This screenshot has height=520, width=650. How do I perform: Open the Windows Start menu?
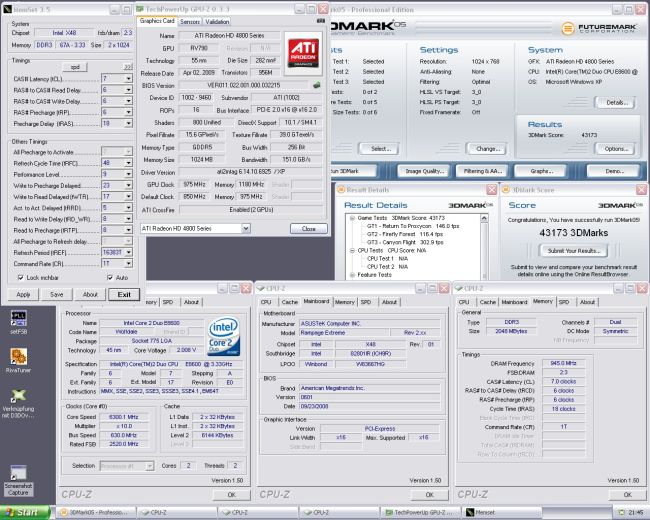point(22,512)
